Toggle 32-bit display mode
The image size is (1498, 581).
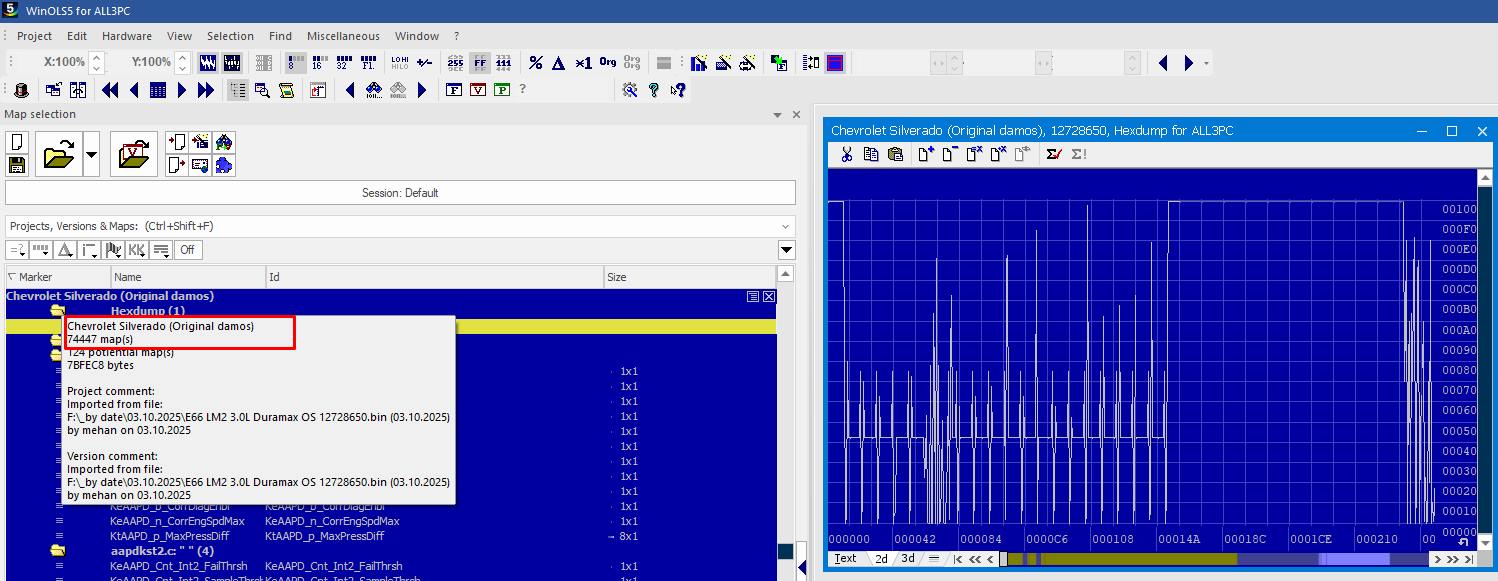coord(343,63)
